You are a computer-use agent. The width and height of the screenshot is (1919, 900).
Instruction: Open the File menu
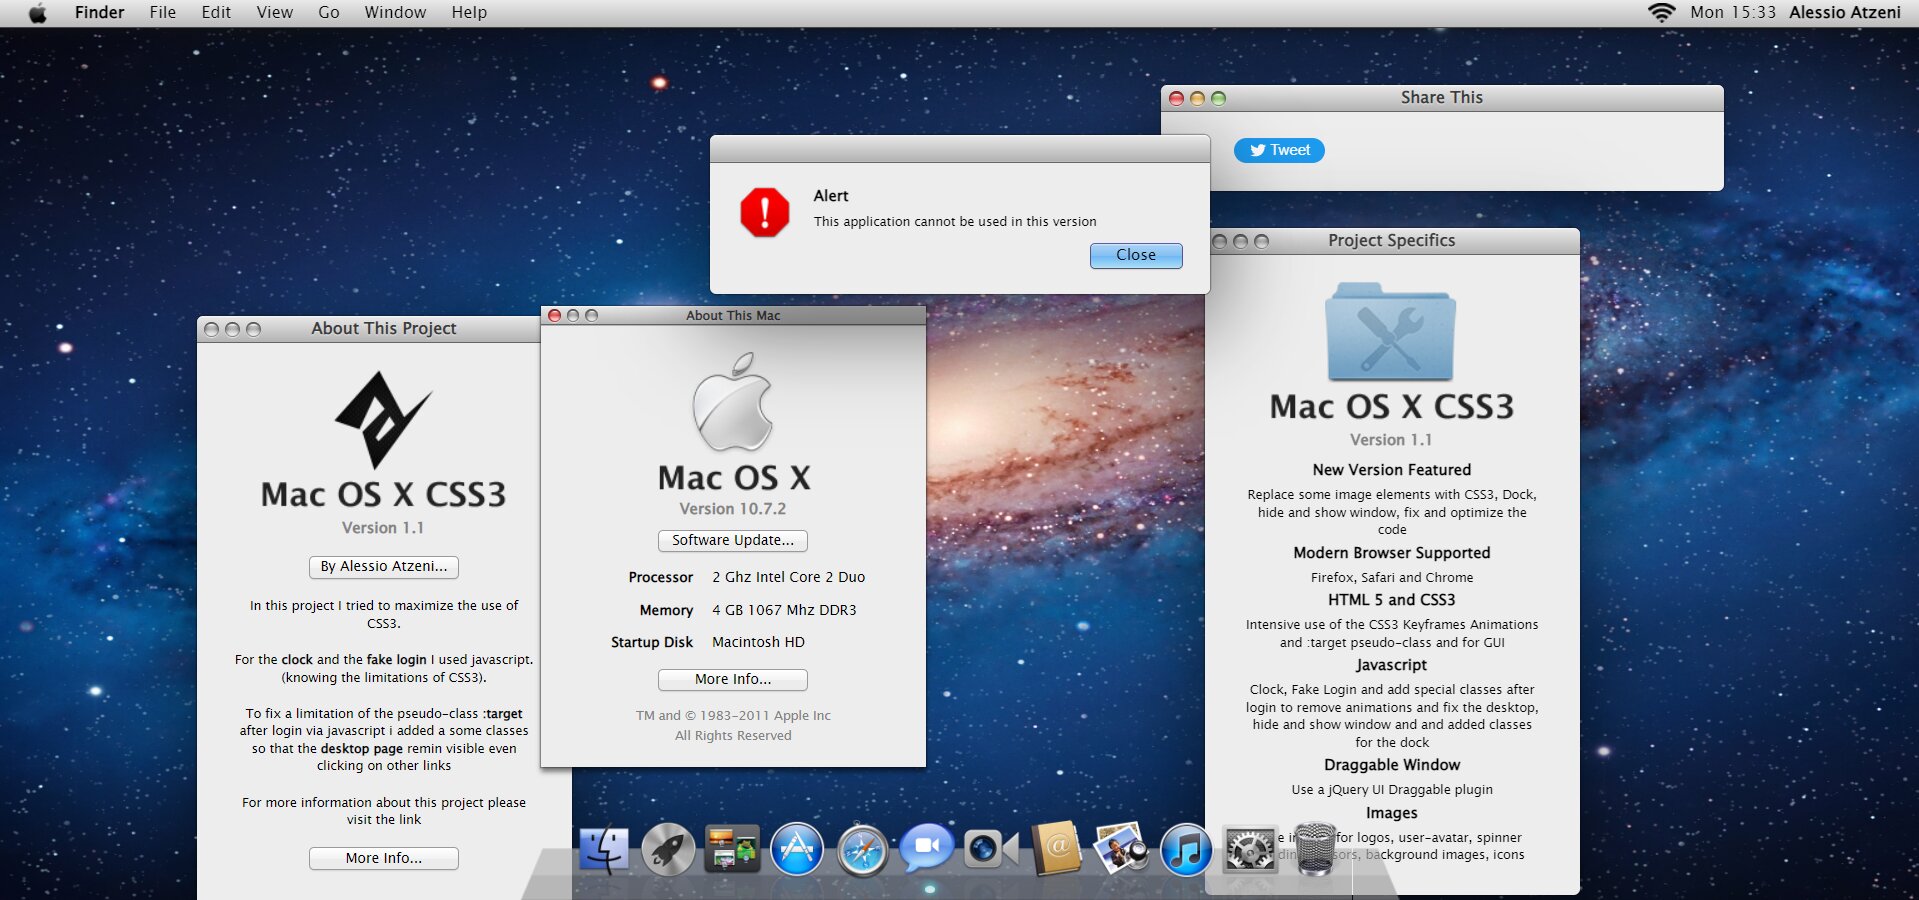(162, 13)
